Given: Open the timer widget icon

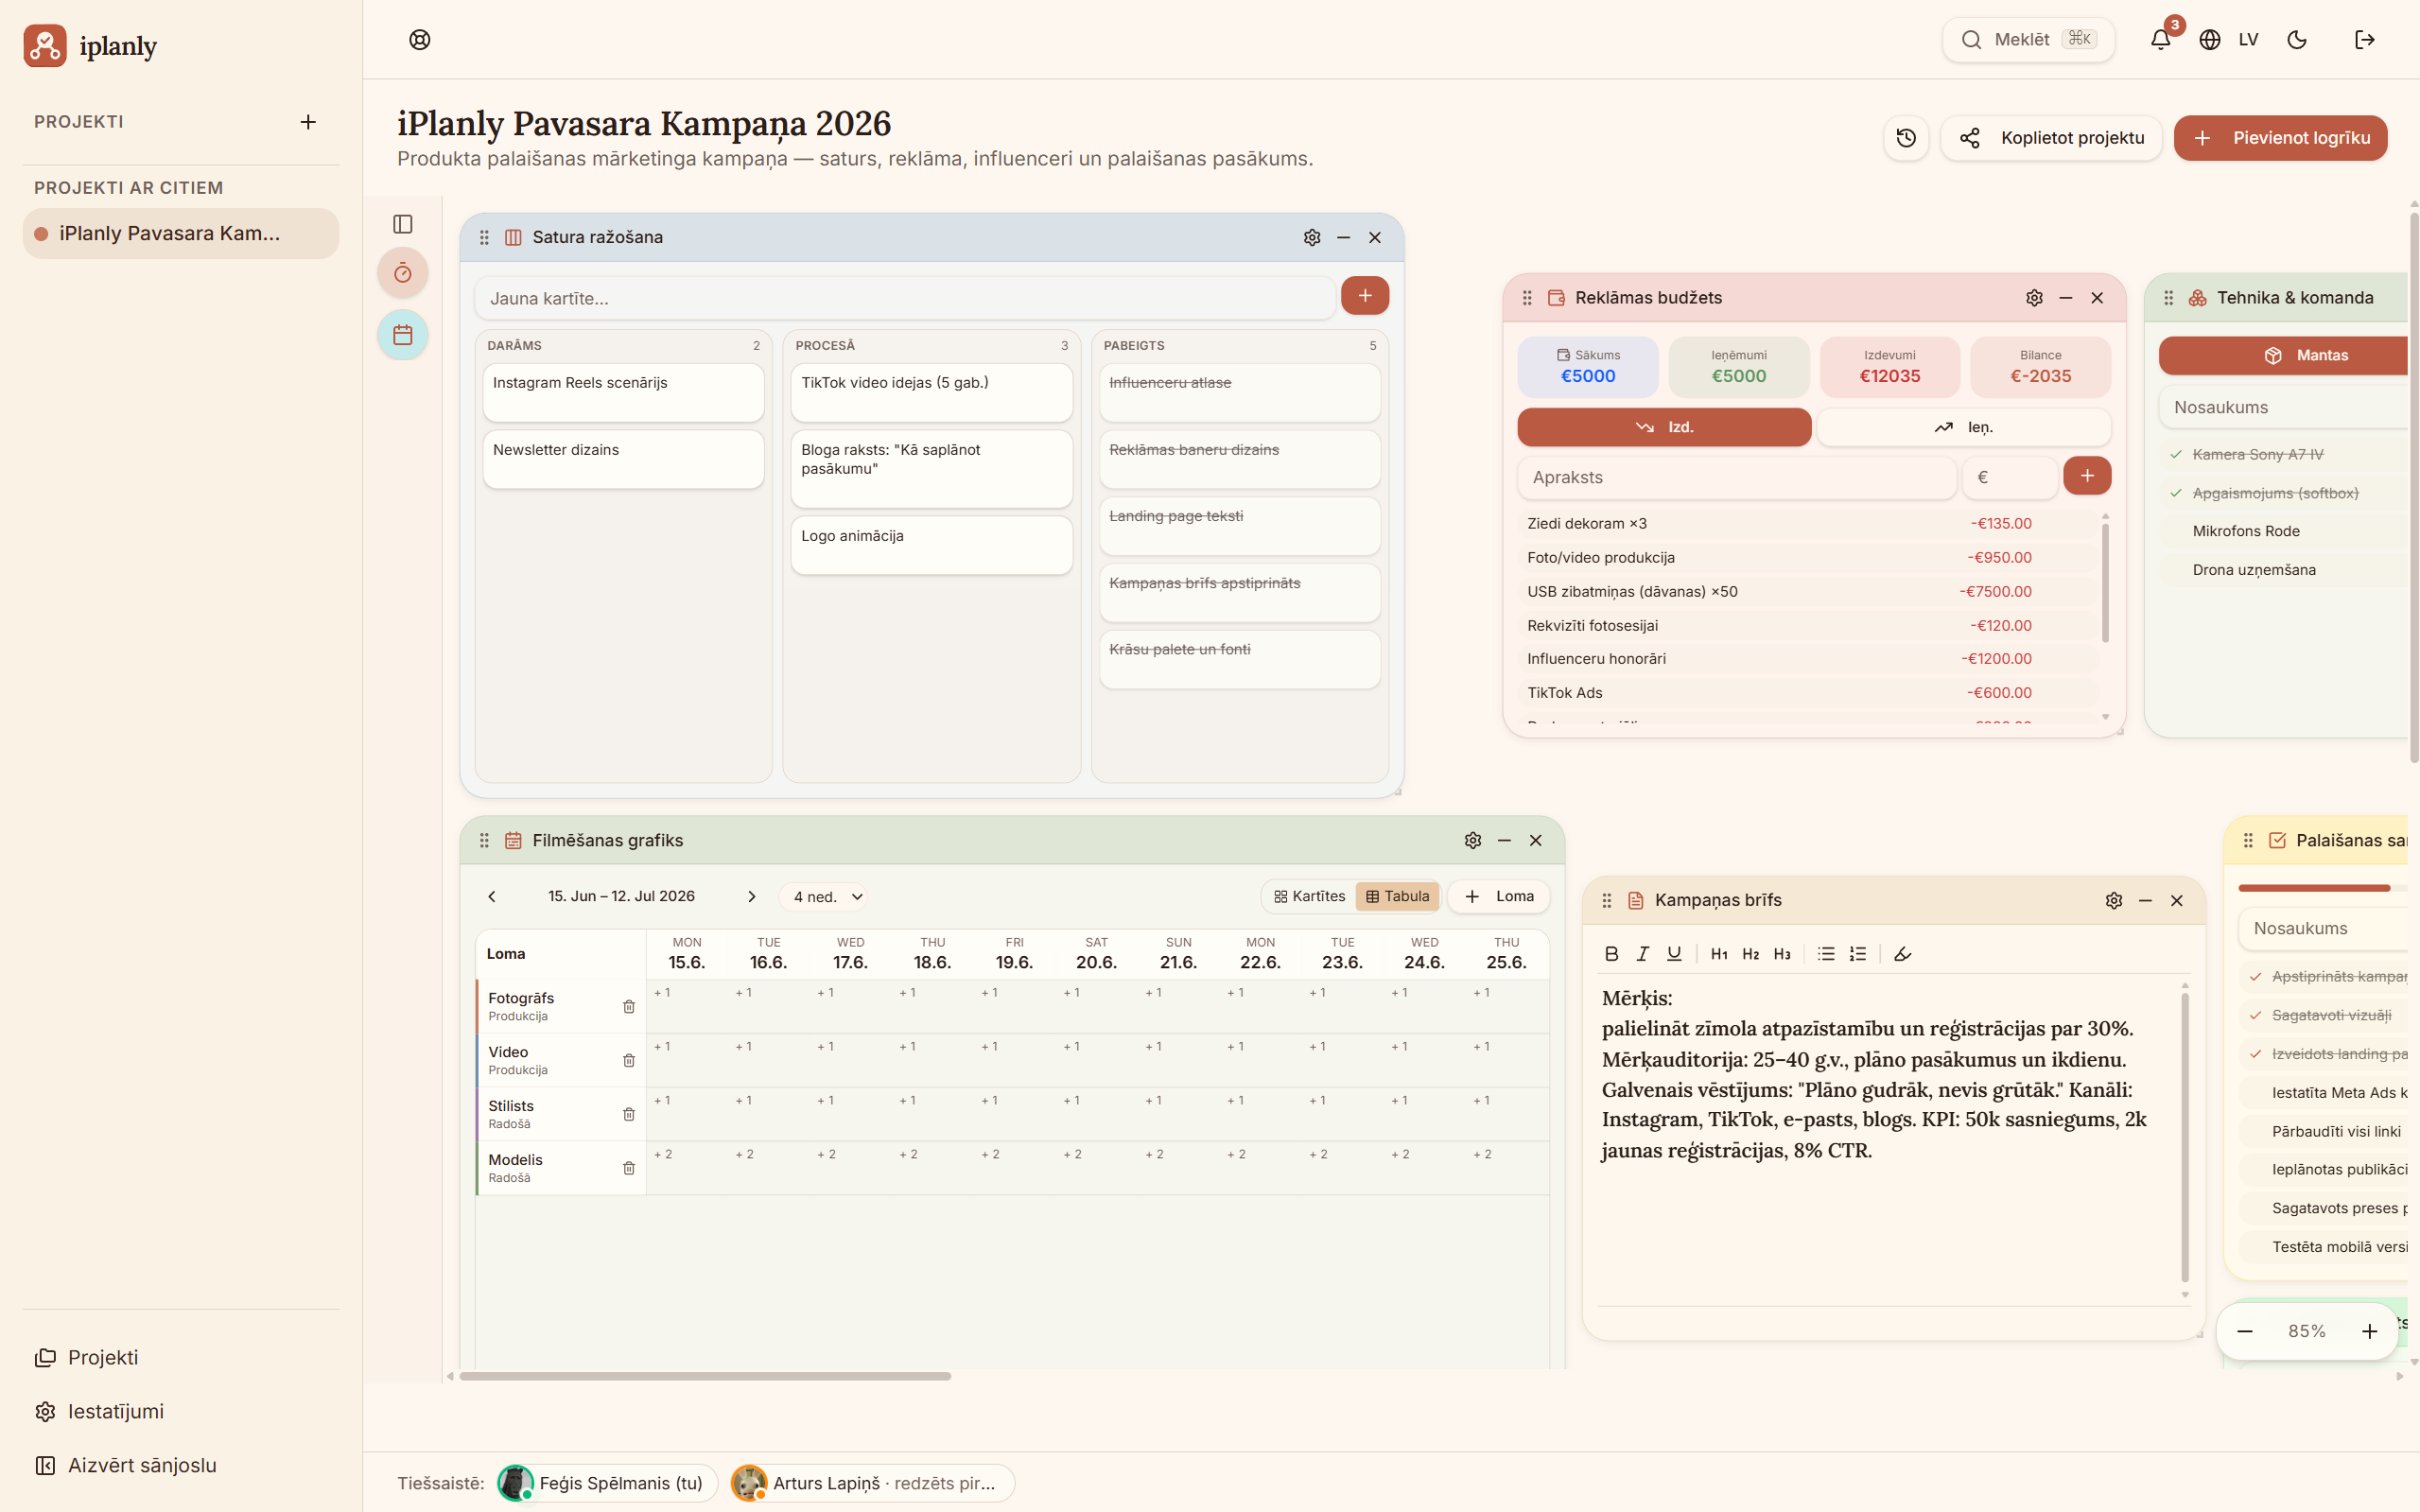Looking at the screenshot, I should (x=403, y=273).
